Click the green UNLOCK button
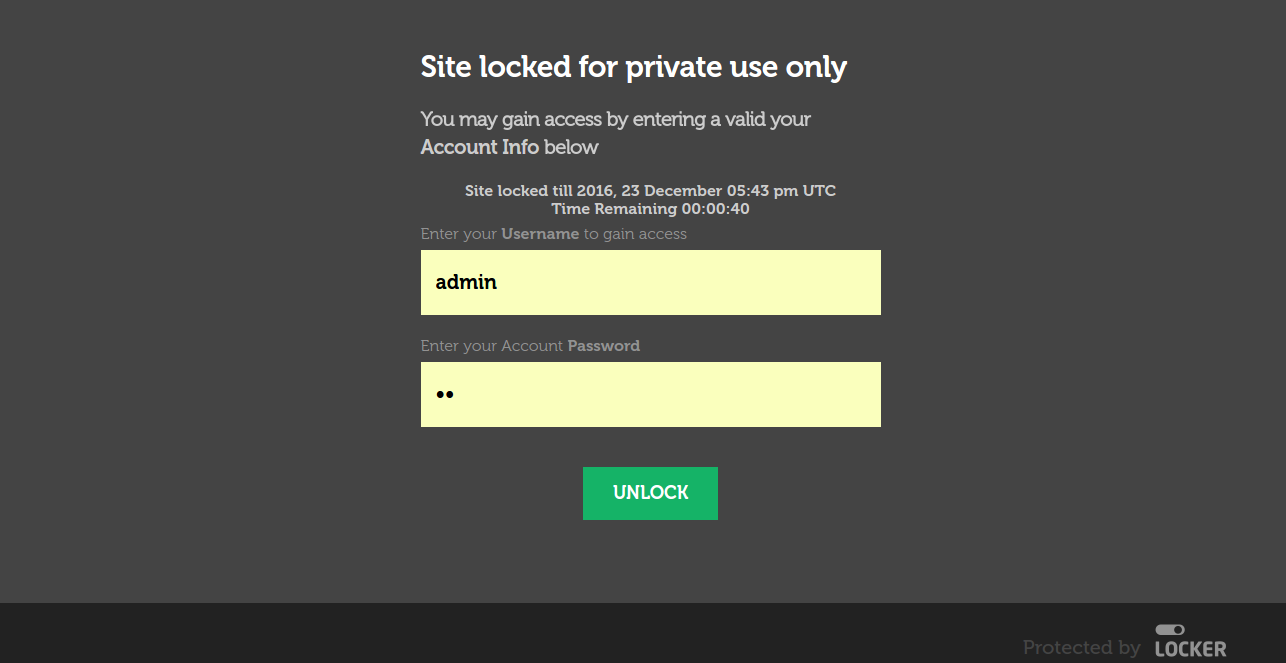Screen dimensions: 1286x663 (650, 493)
